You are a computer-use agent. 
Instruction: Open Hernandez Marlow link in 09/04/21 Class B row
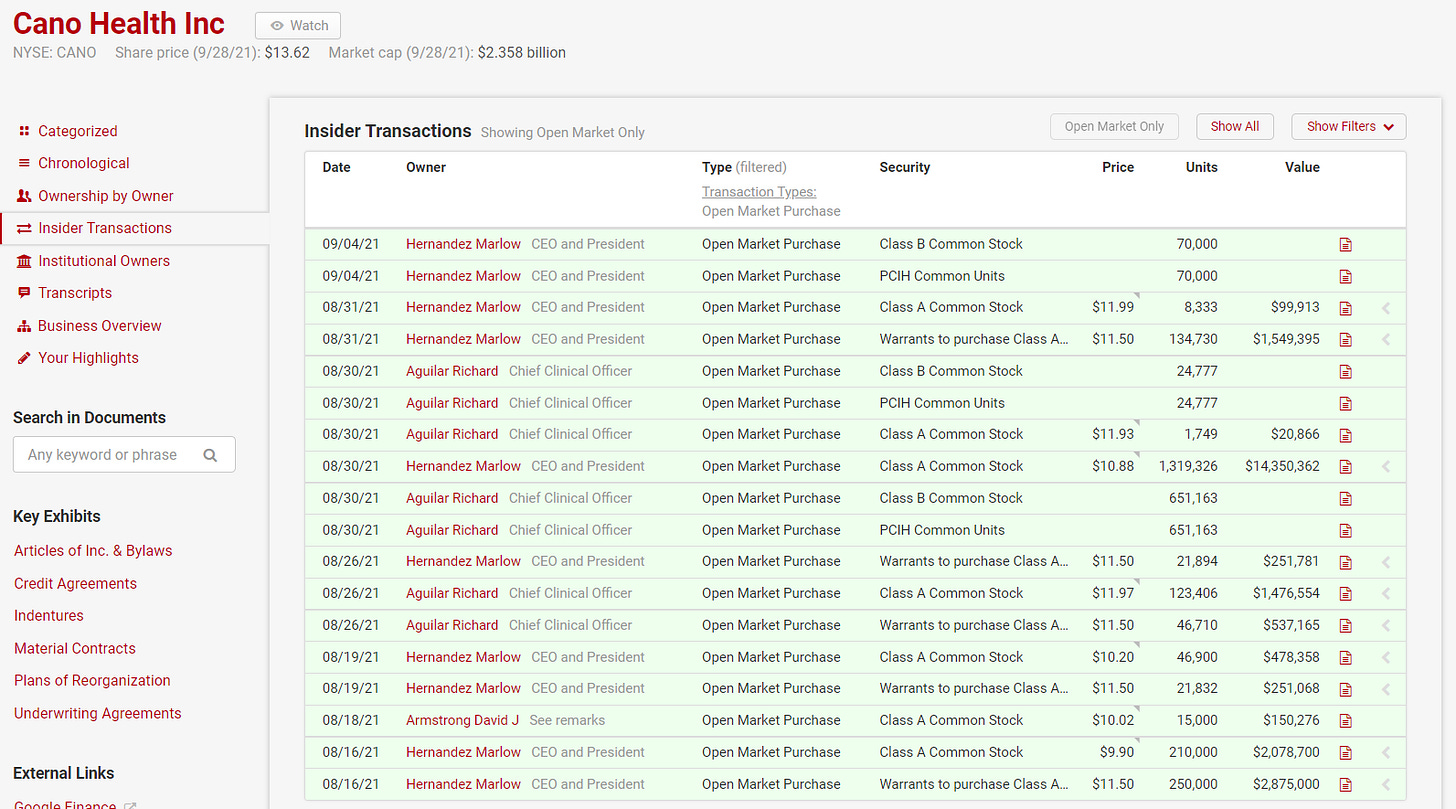(x=463, y=244)
